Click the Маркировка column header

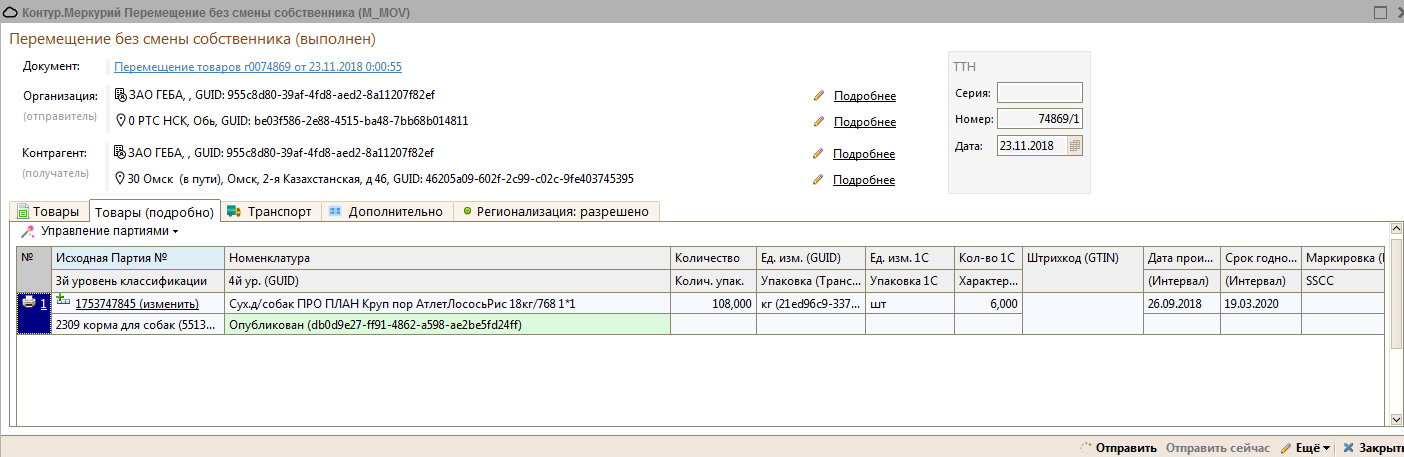pyautogui.click(x=1342, y=258)
